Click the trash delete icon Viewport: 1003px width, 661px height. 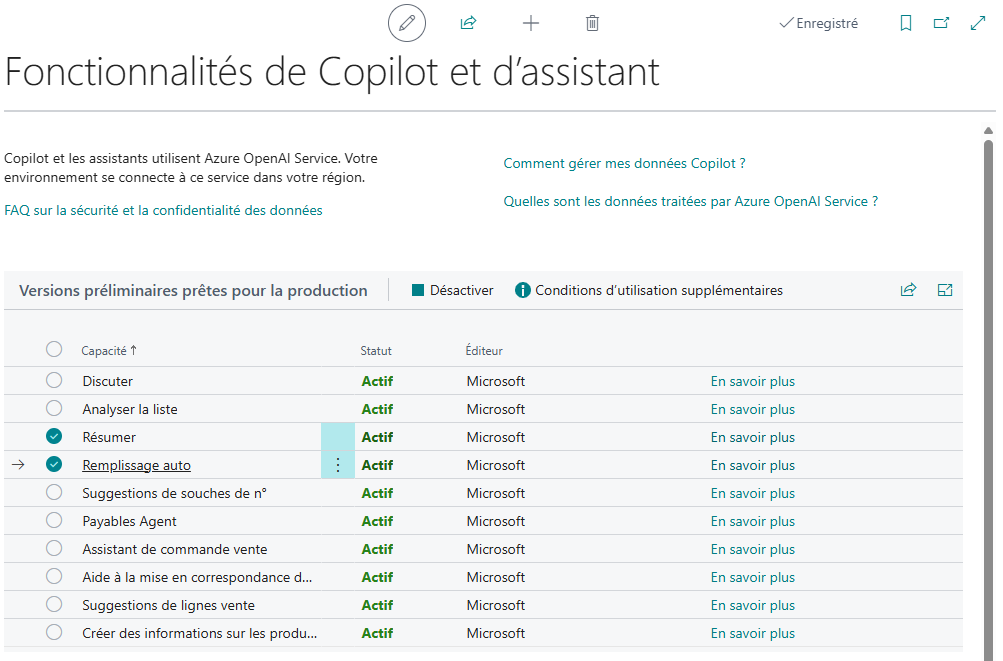pos(592,23)
